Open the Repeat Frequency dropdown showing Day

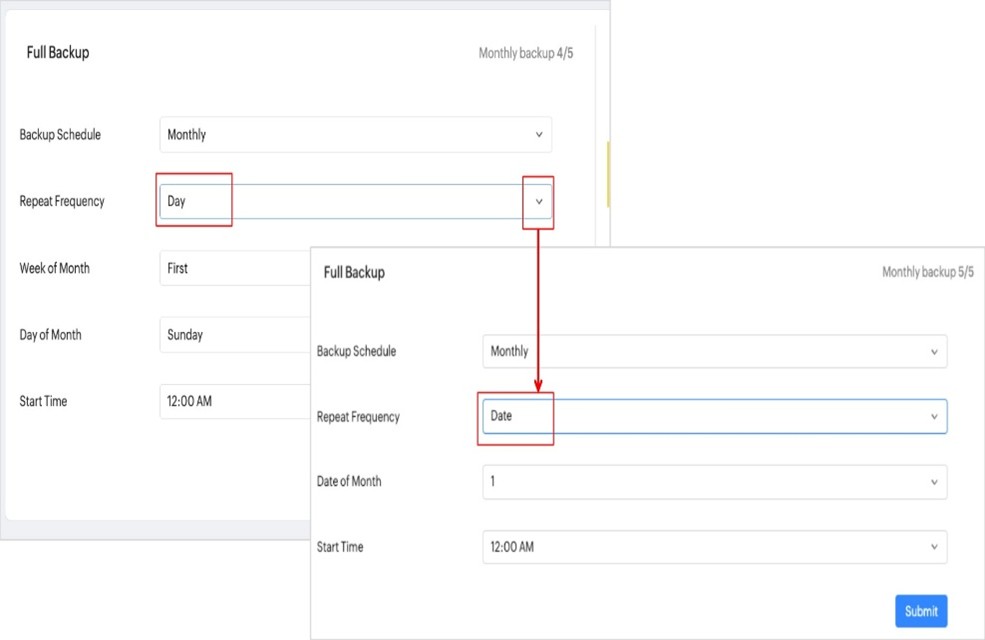(x=340, y=201)
